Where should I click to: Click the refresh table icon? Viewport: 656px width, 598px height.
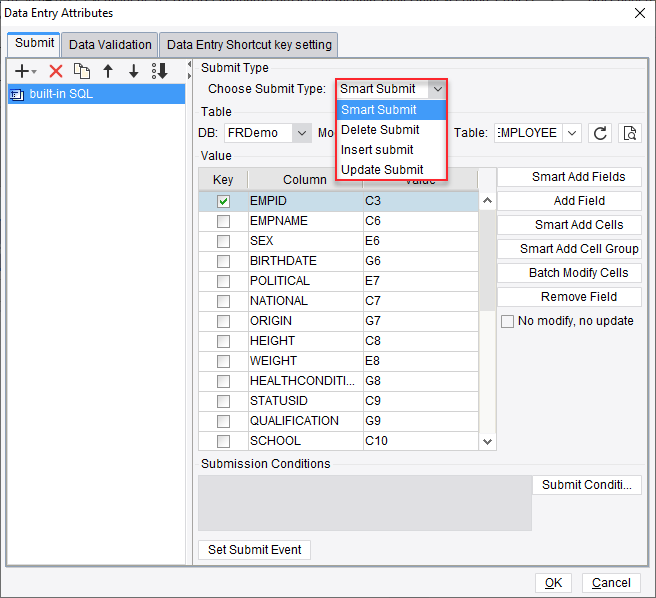coord(600,133)
